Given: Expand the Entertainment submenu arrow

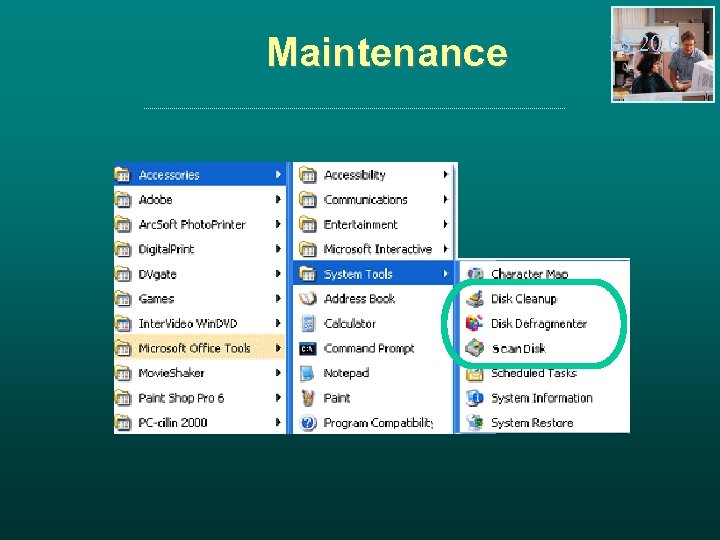Looking at the screenshot, I should pos(445,224).
